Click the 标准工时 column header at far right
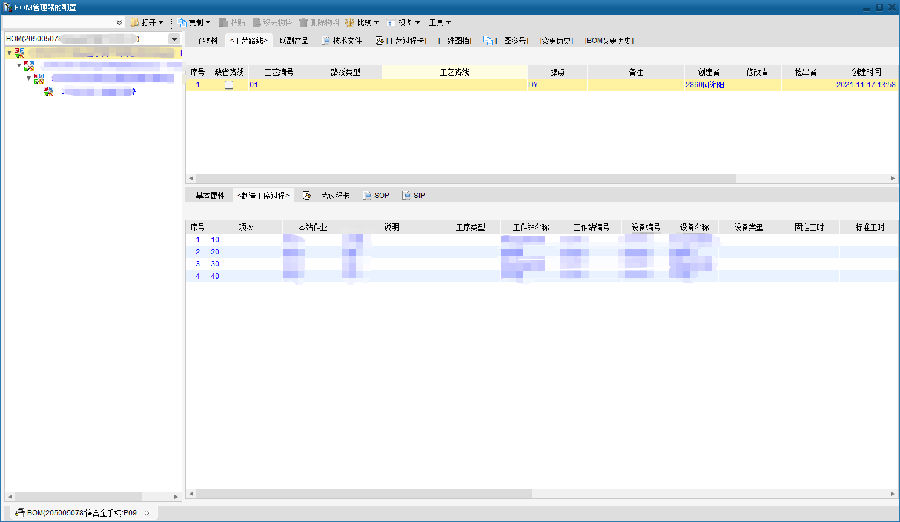Viewport: 900px width, 522px height. point(869,227)
